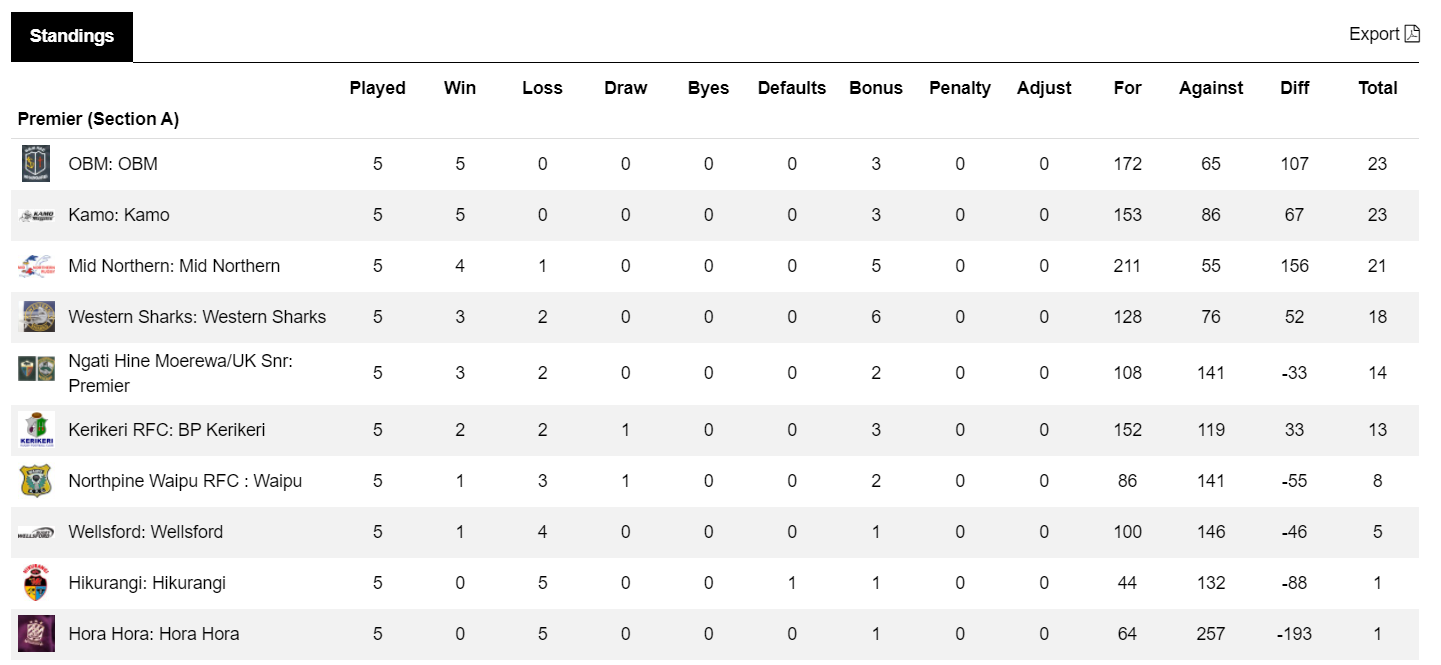Select the Standings tab
This screenshot has height=665, width=1441.
click(72, 36)
